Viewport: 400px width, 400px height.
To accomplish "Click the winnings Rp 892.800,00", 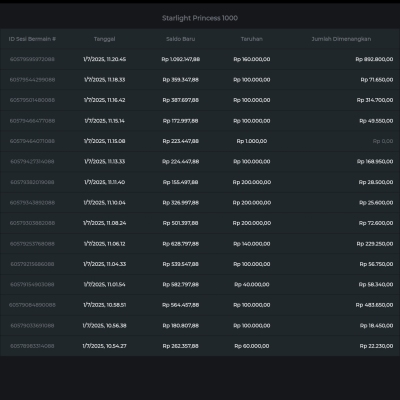I will tap(374, 59).
